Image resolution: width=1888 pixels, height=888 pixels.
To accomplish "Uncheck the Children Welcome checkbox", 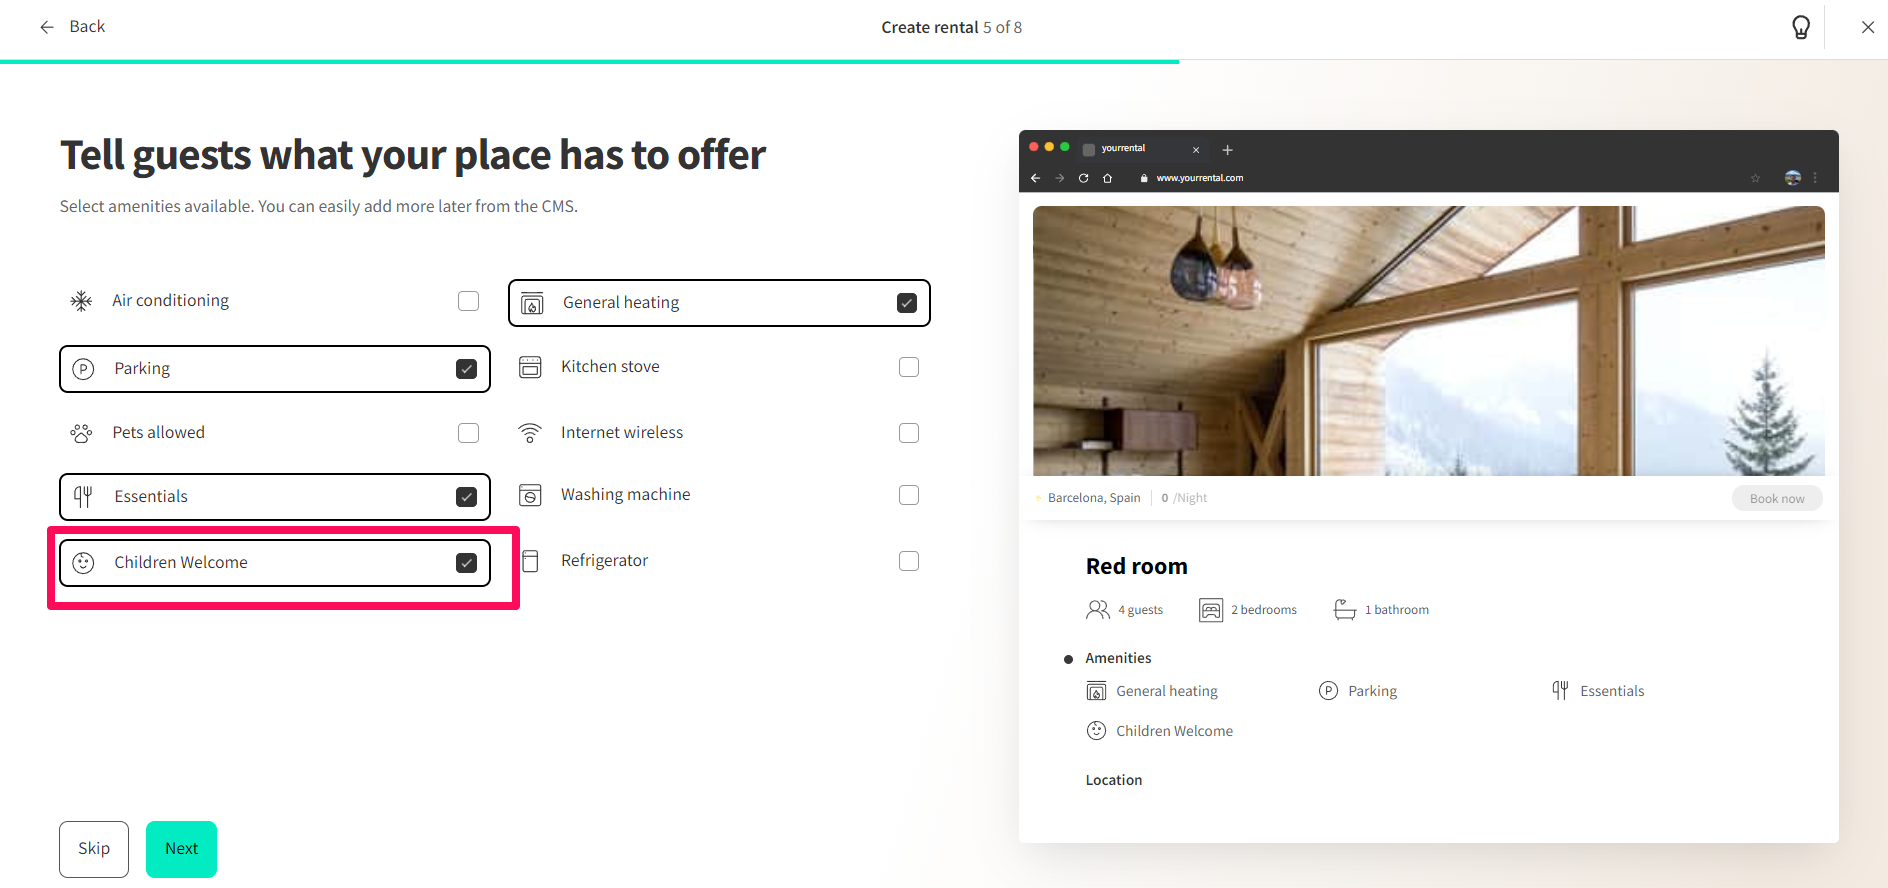I will tap(466, 563).
